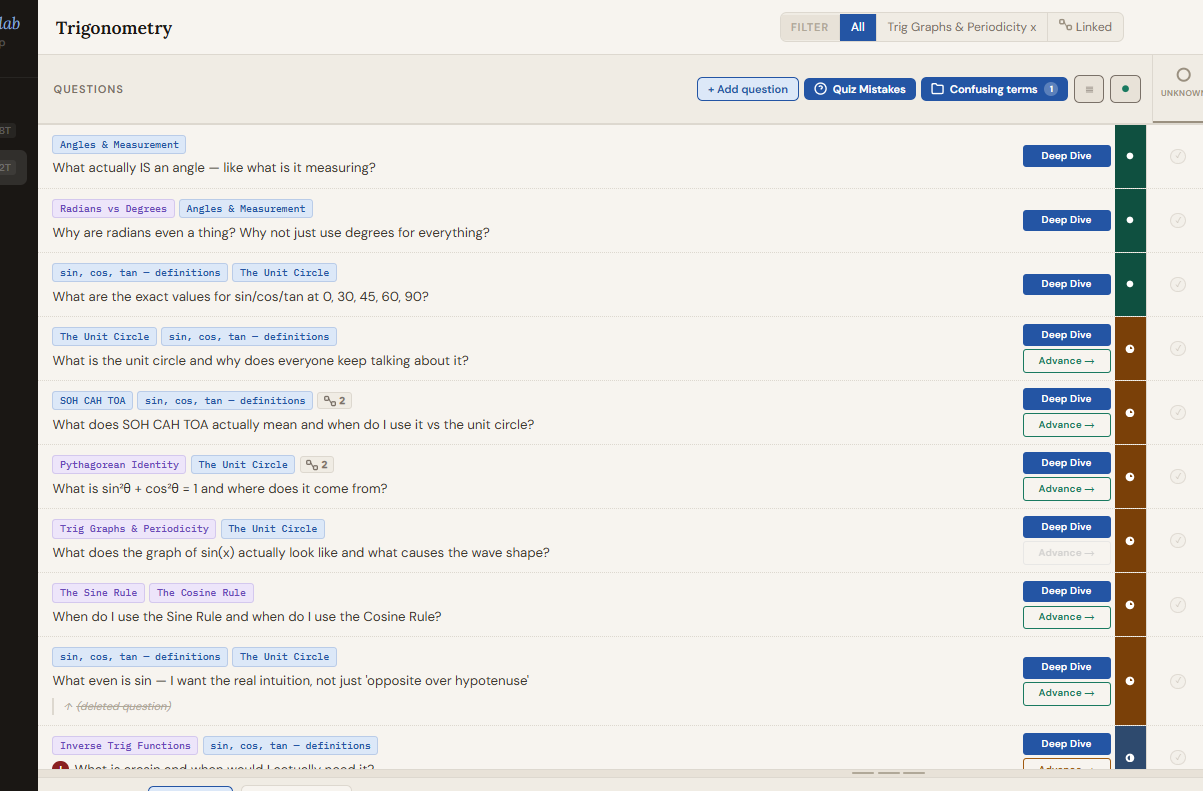Viewport: 1203px width, 791px height.
Task: Click the green dot view icon button
Action: point(1125,89)
